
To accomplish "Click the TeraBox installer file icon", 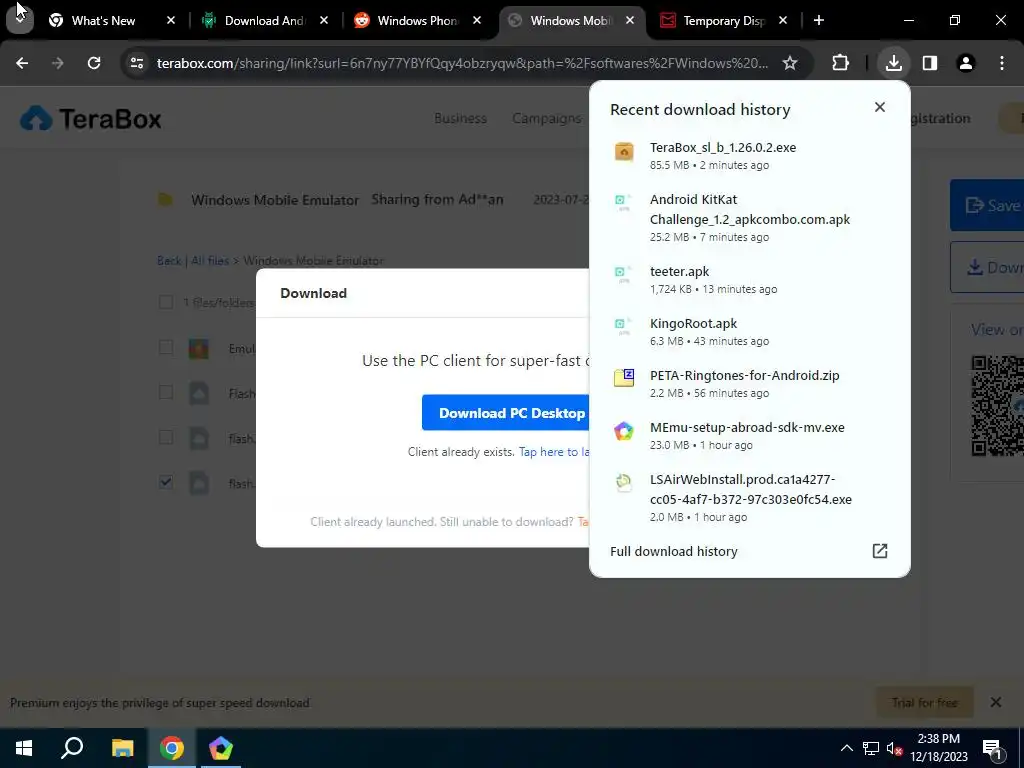I will pyautogui.click(x=624, y=152).
